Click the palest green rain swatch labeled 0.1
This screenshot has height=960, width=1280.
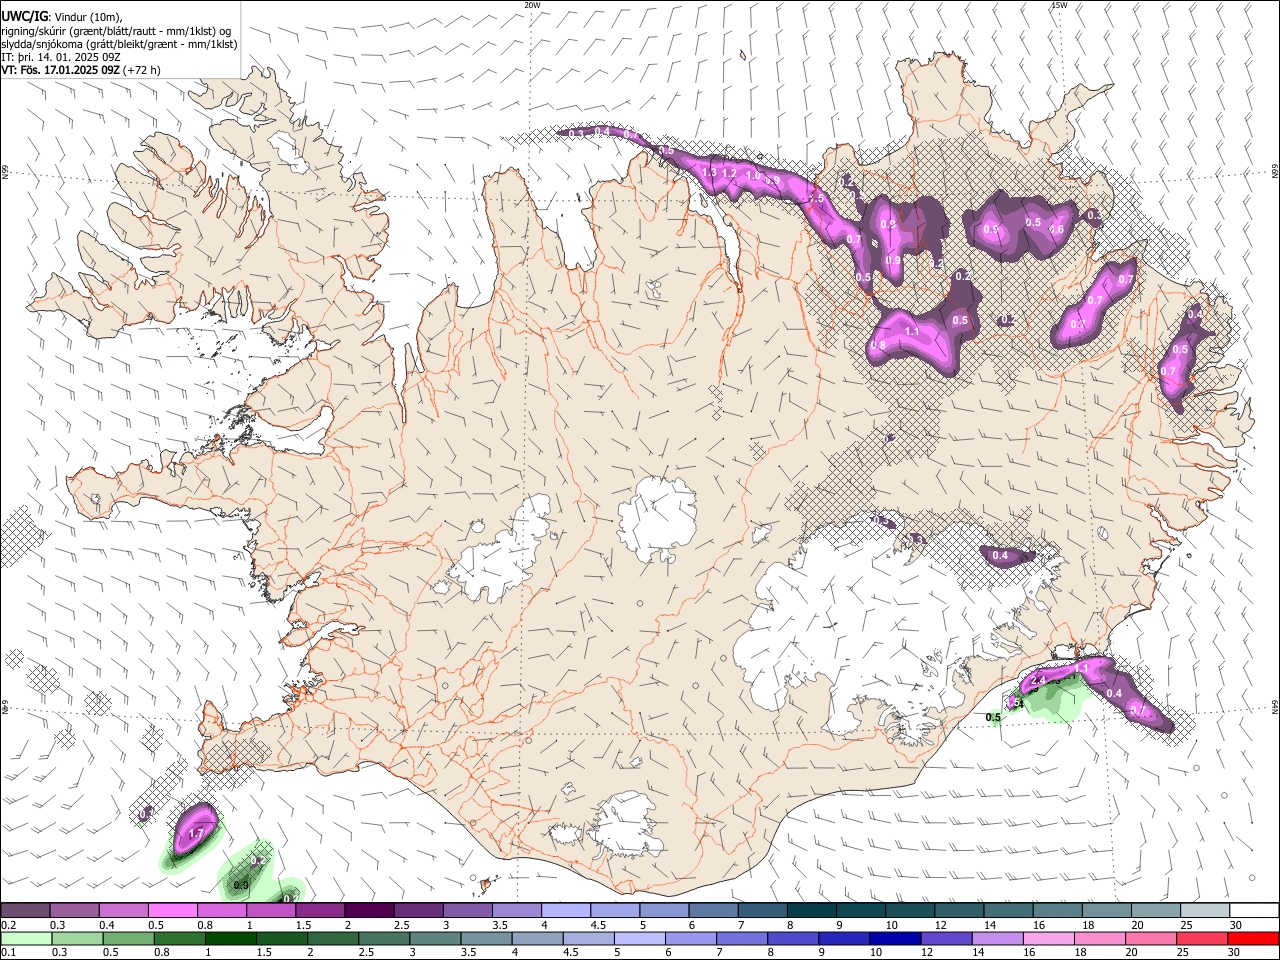[24, 938]
